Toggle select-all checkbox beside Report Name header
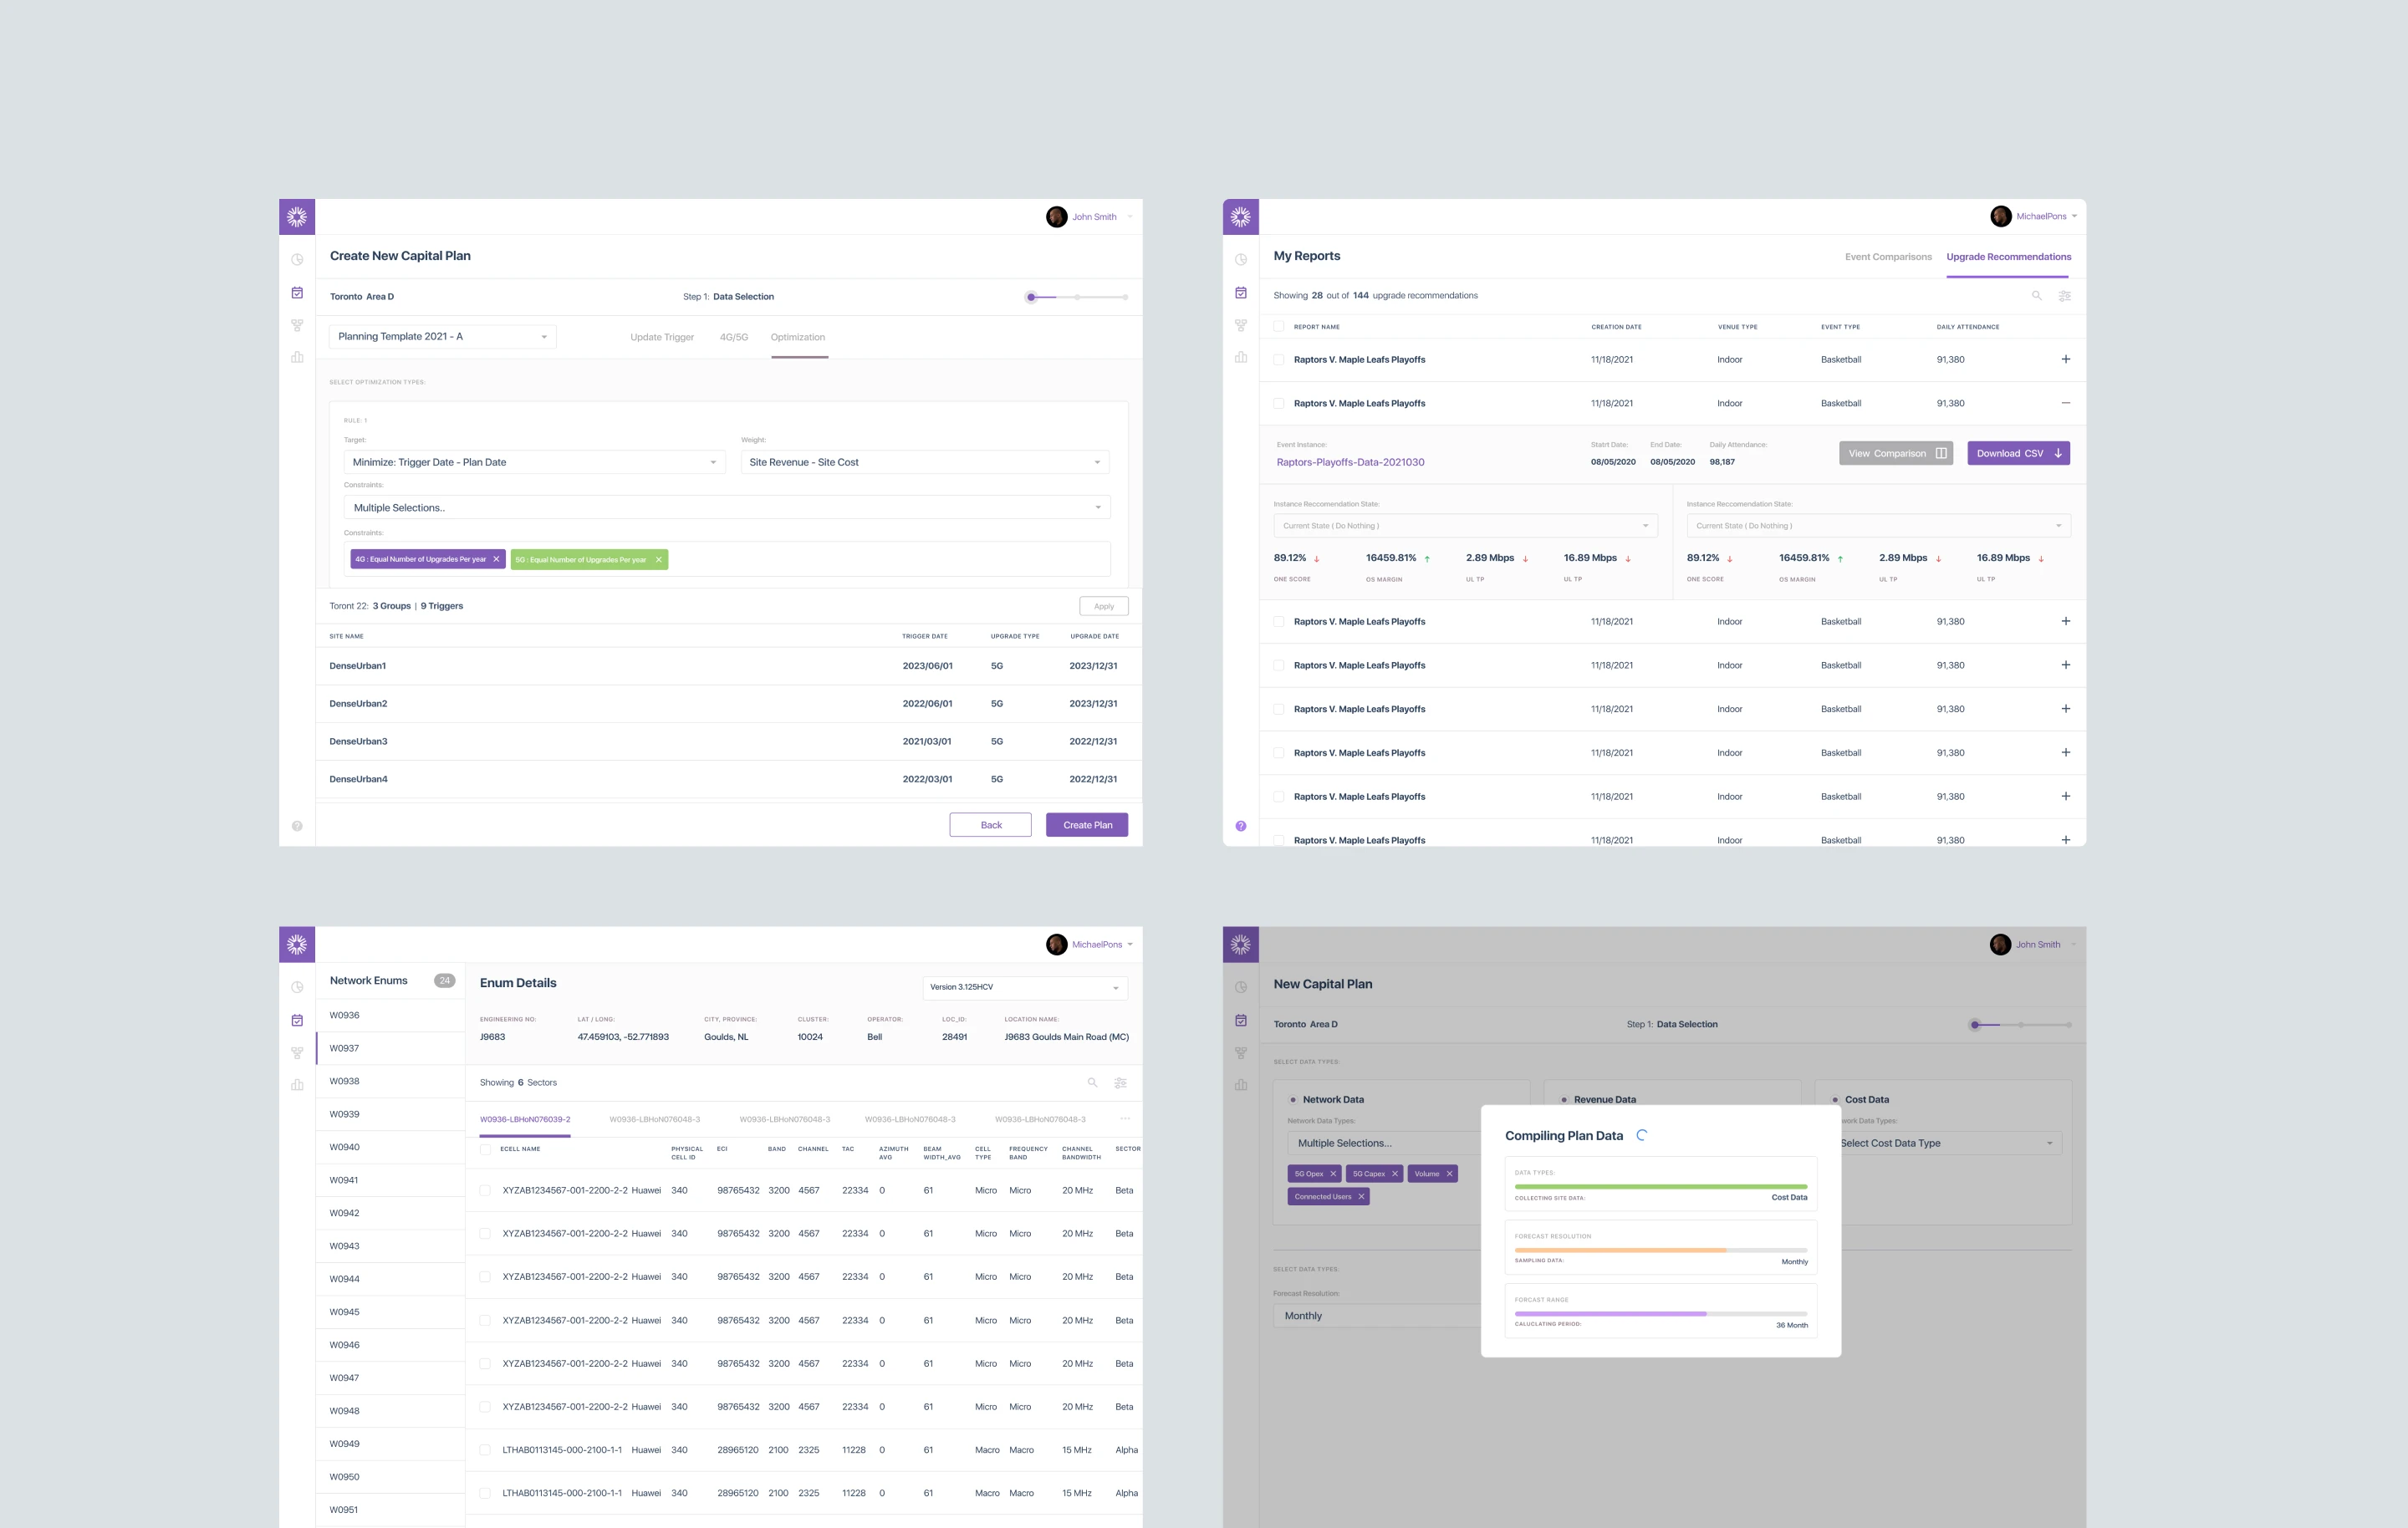This screenshot has width=2408, height=1528. coord(1278,326)
